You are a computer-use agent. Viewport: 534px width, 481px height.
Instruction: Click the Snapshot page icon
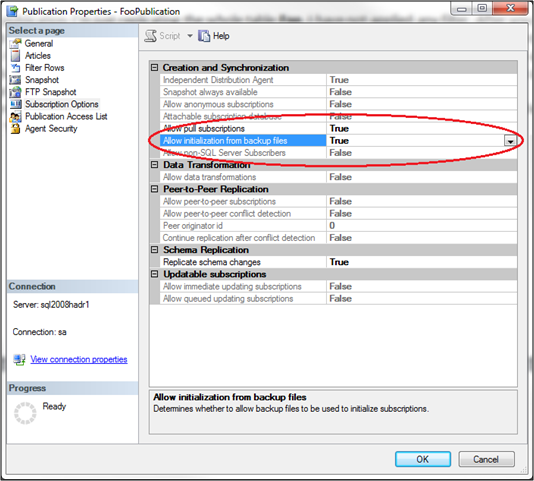(15, 80)
